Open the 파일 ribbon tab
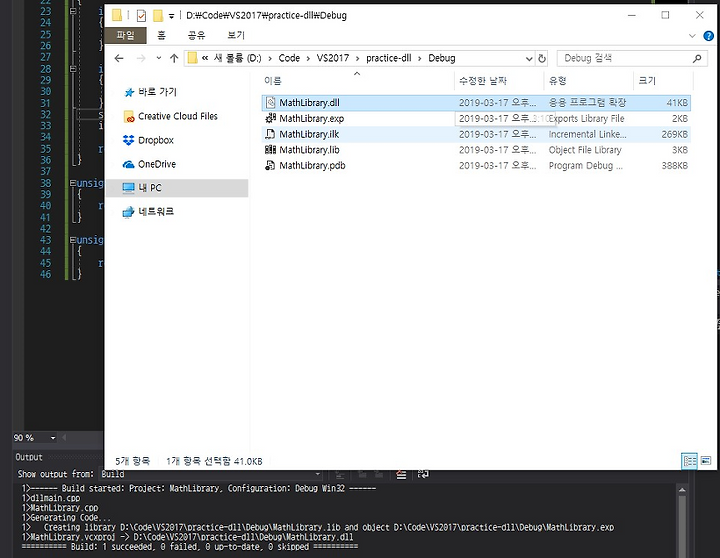The image size is (720, 558). point(125,35)
